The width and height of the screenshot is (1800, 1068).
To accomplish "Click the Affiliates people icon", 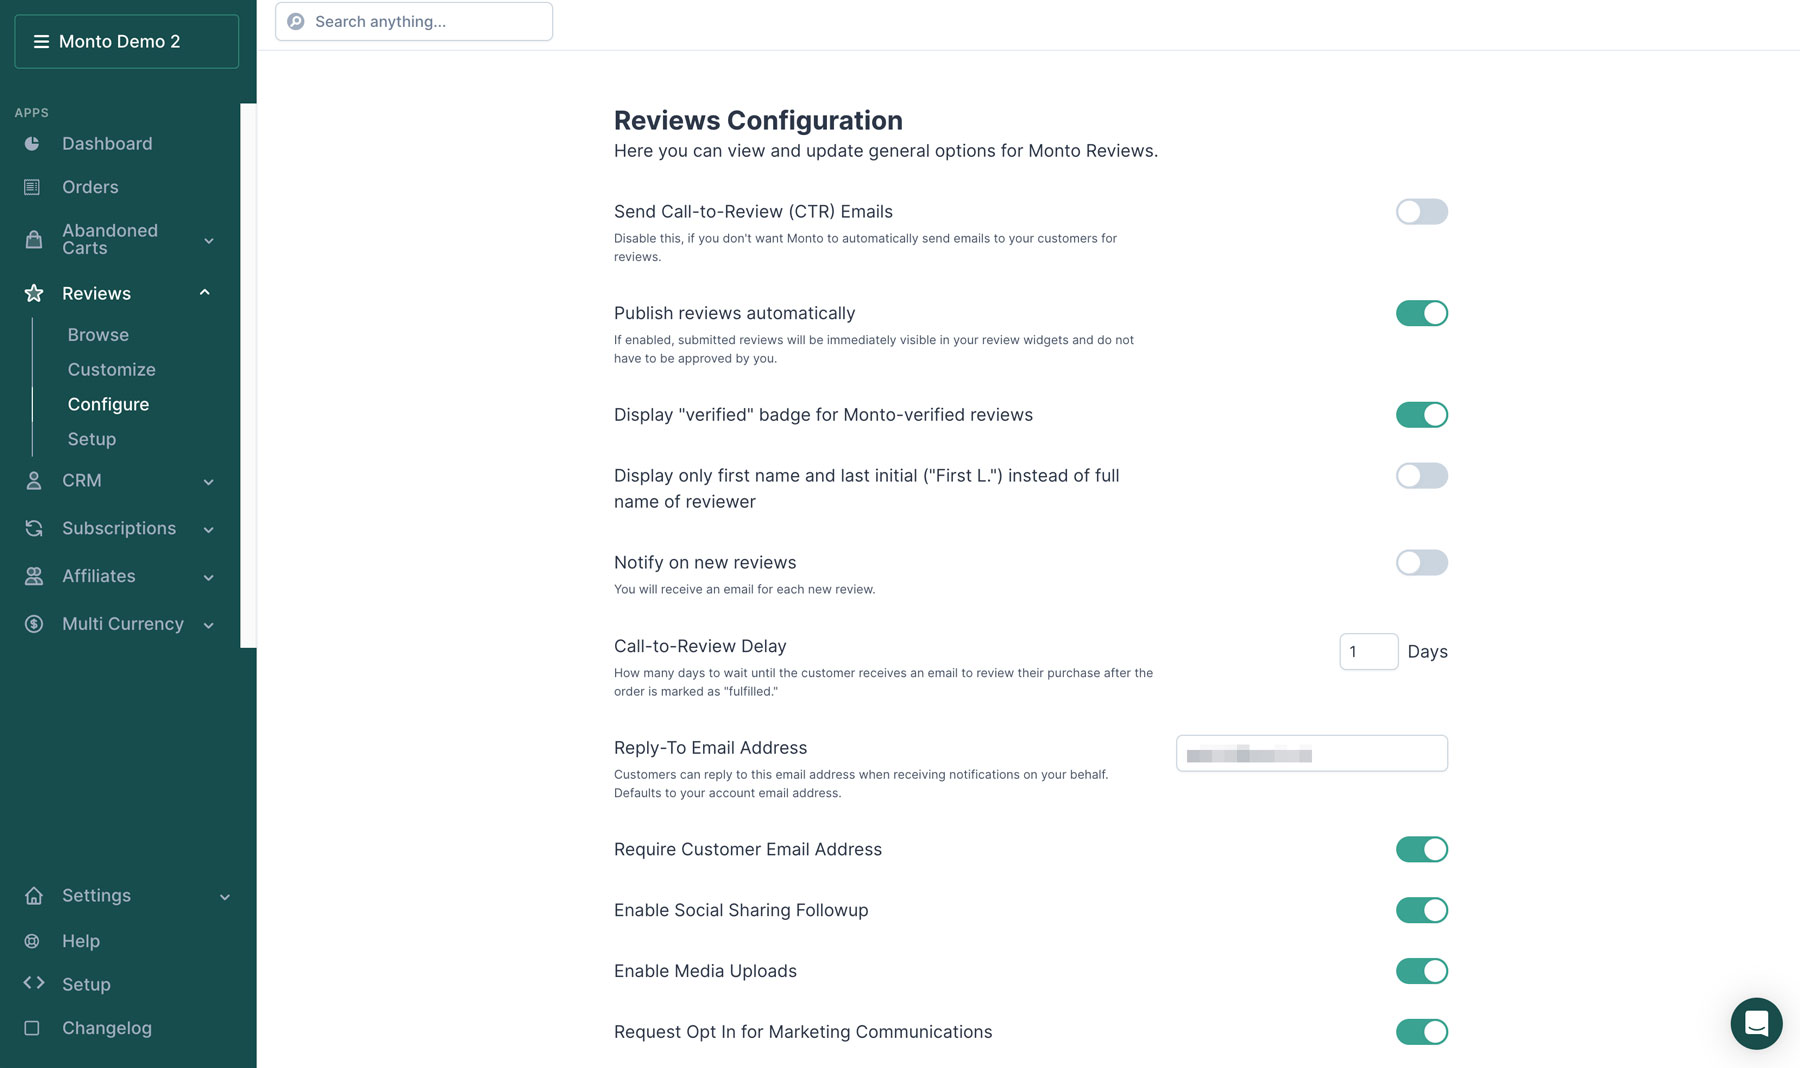I will pos(33,576).
